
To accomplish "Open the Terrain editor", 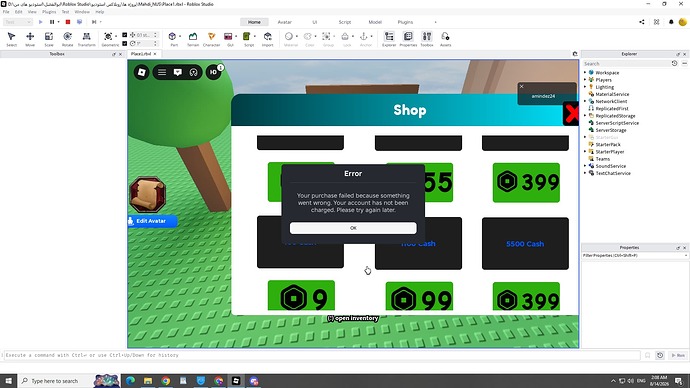I will click(193, 39).
